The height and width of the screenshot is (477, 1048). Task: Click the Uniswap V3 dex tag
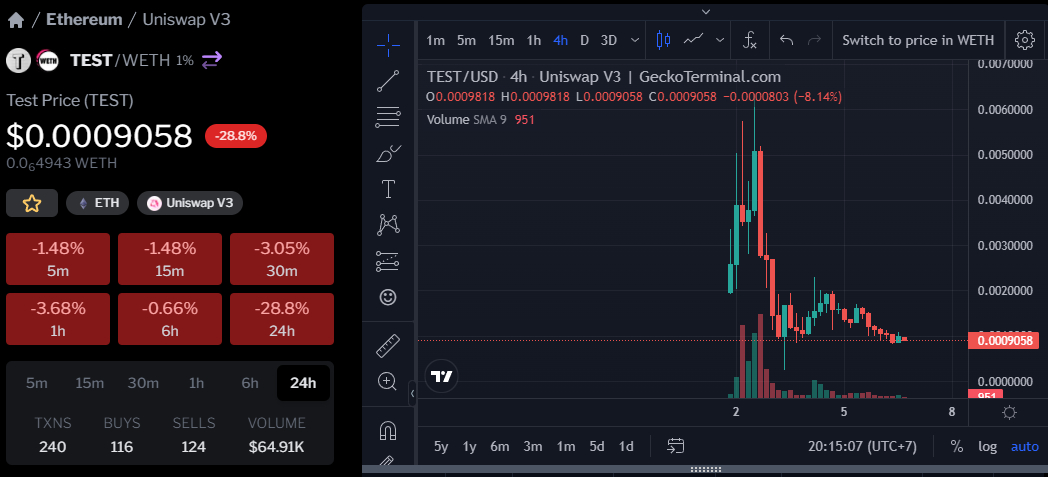click(x=190, y=203)
